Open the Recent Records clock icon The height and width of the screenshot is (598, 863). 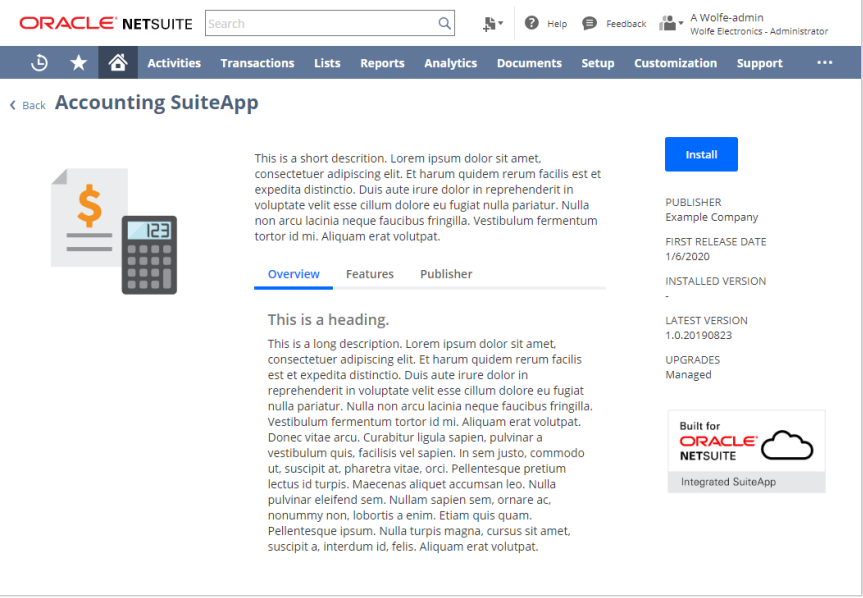coord(39,63)
